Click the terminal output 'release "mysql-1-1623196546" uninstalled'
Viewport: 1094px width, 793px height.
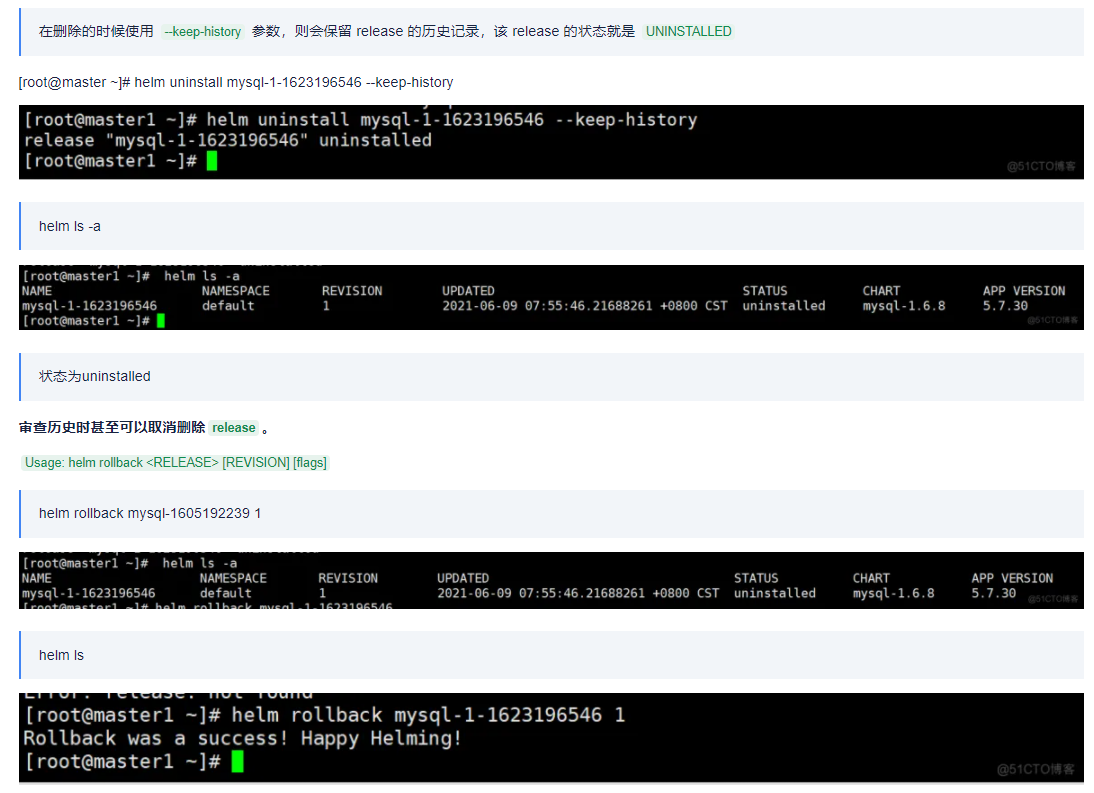click(x=227, y=140)
